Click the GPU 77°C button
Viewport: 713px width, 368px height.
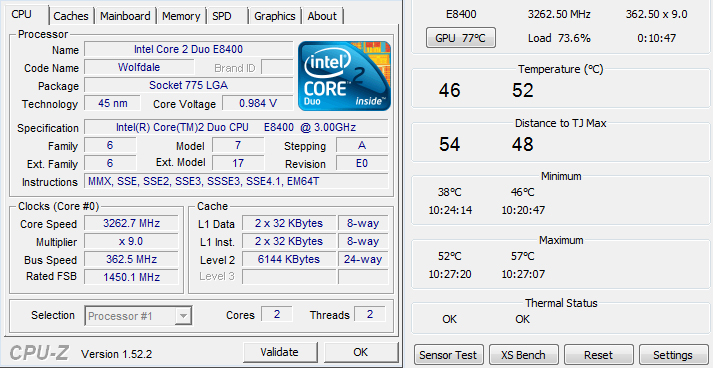click(x=461, y=38)
